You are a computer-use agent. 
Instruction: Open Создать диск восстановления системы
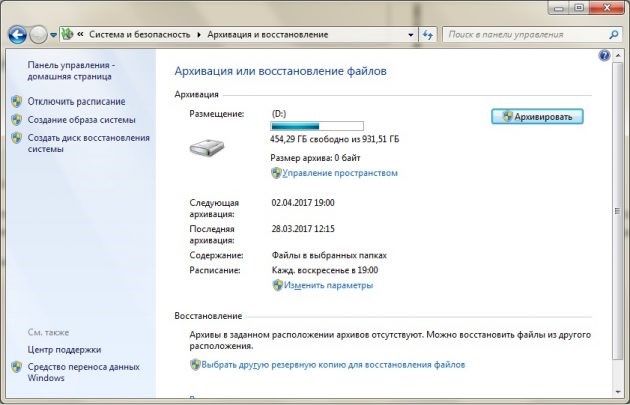(x=88, y=143)
